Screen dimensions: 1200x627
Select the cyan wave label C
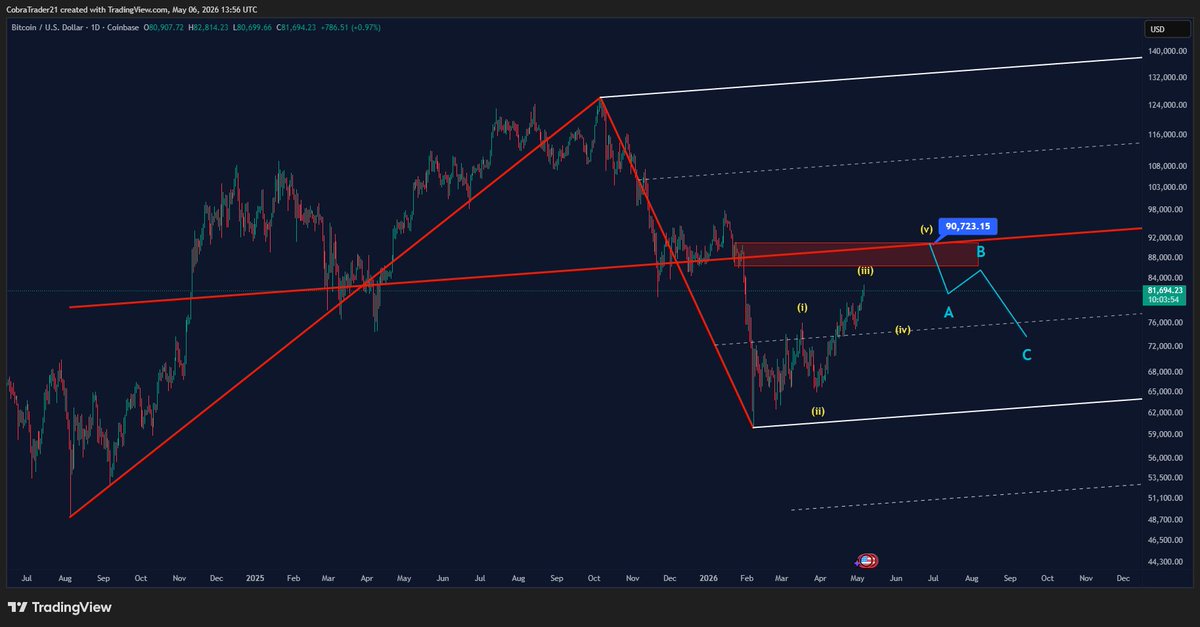tap(1026, 354)
